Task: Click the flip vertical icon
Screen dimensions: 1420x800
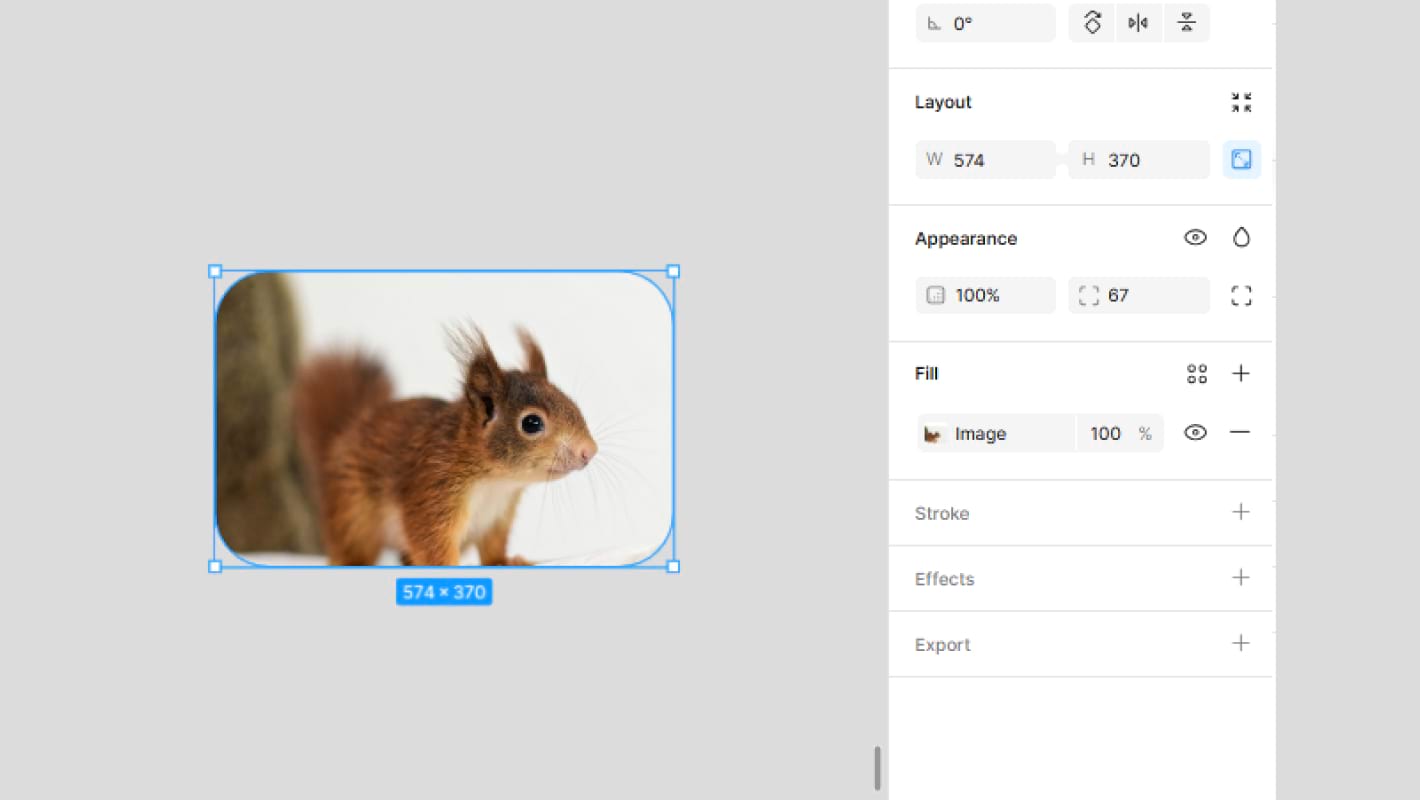Action: point(1186,23)
